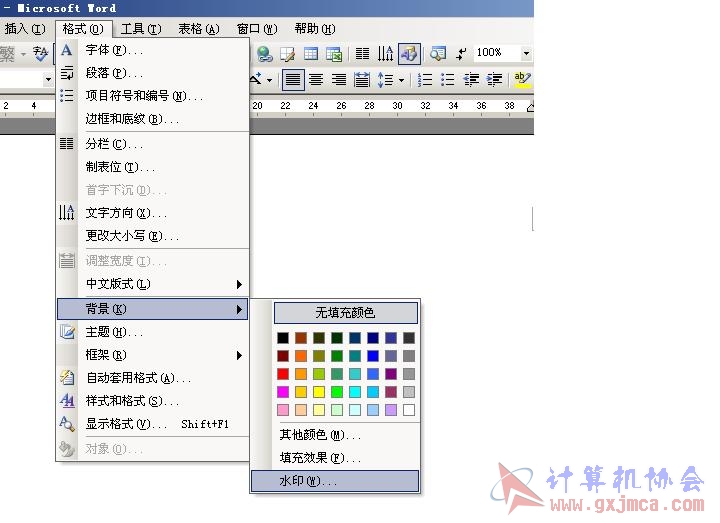Expand the Frames (框架) submenu

coord(152,355)
